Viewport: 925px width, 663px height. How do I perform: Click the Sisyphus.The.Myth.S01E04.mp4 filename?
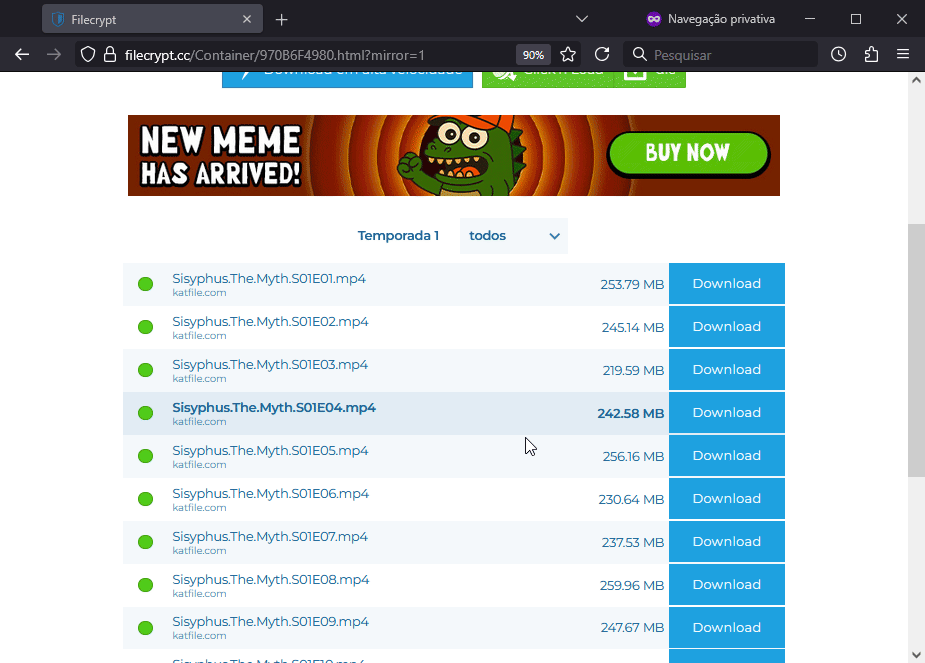[x=274, y=408]
